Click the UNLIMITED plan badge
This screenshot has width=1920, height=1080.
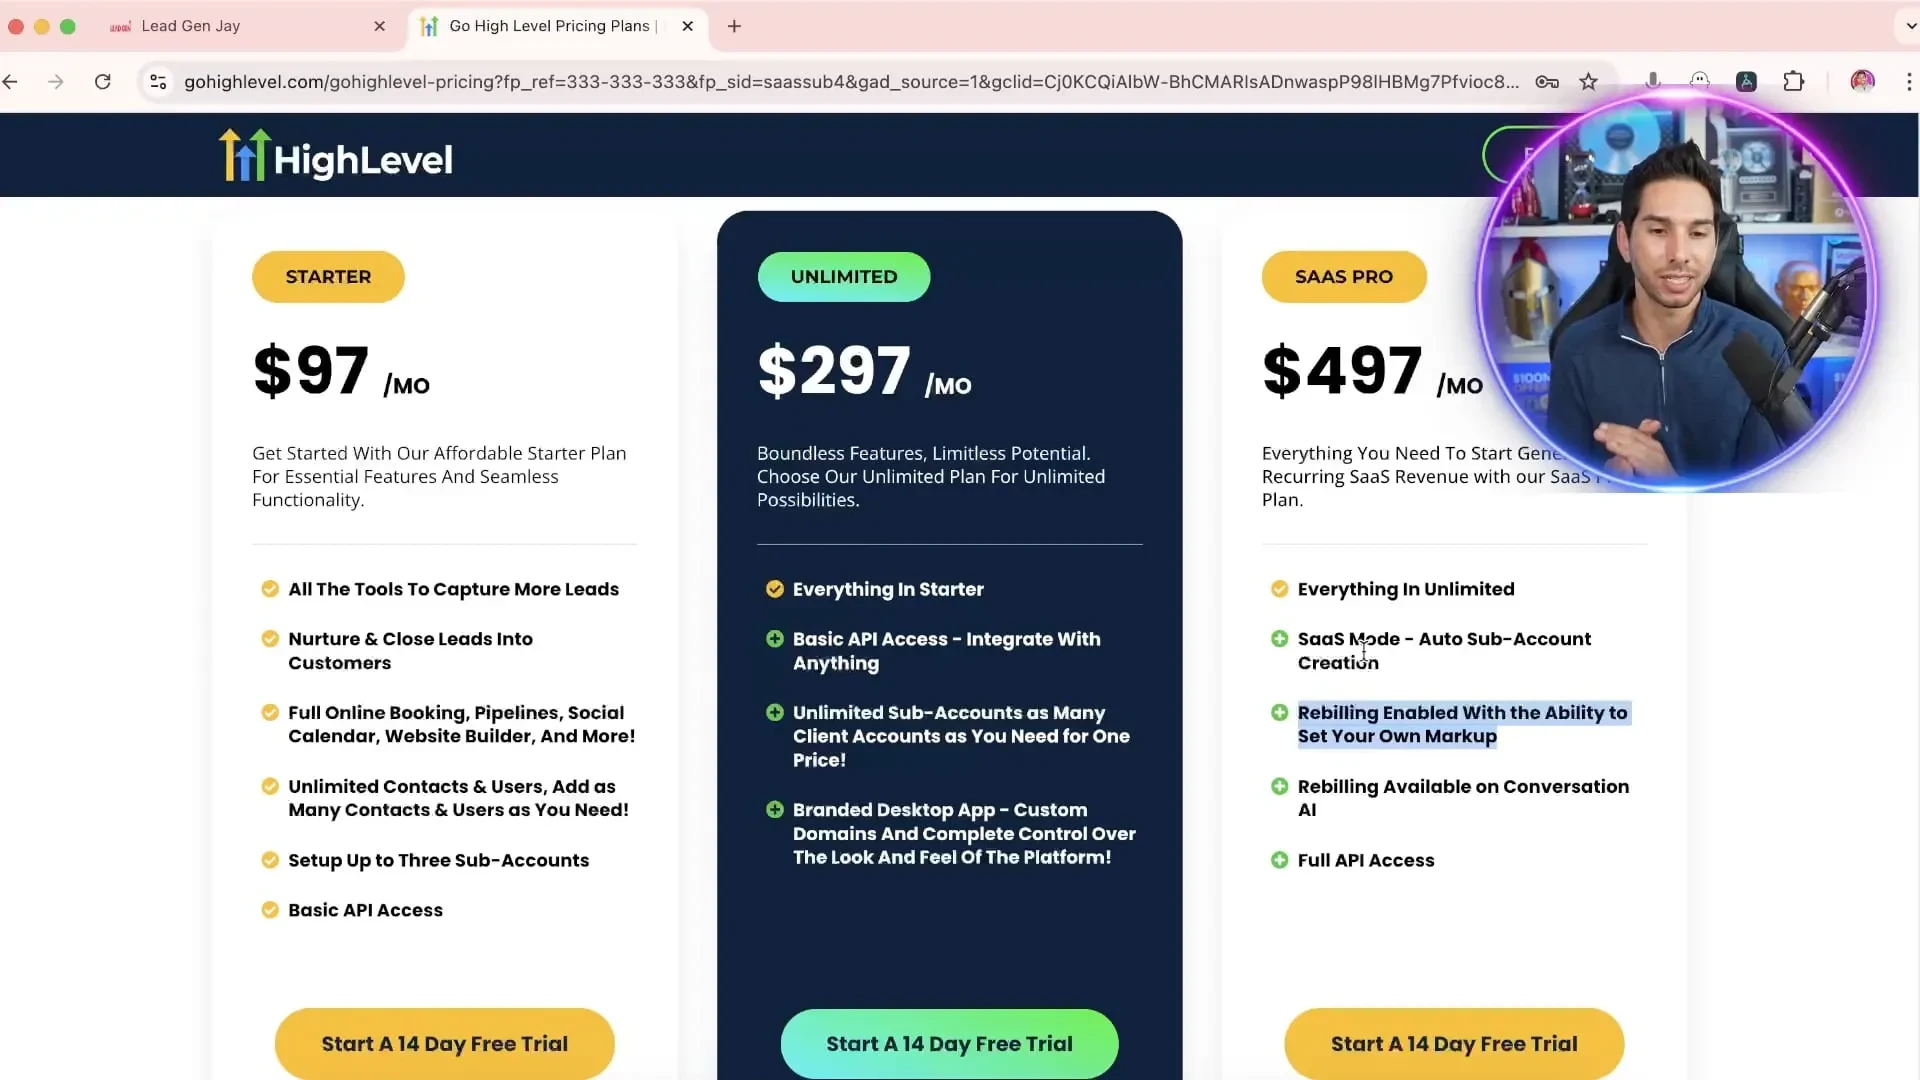coord(844,277)
